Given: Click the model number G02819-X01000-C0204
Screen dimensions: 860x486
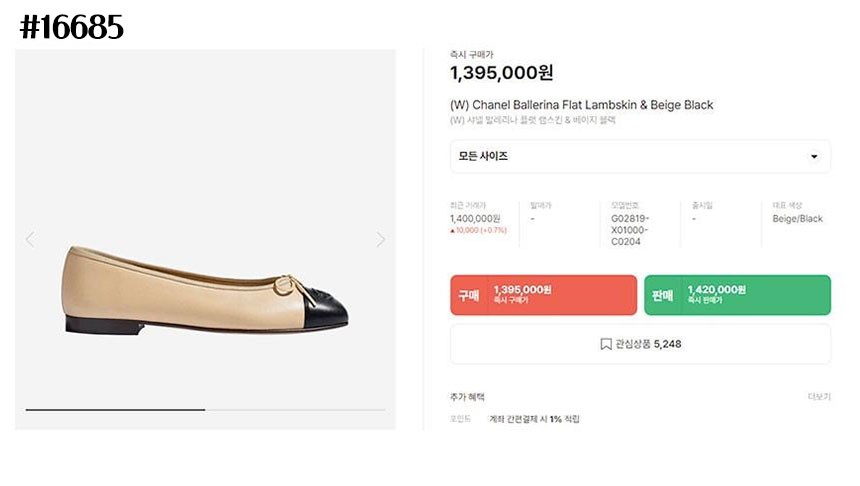Looking at the screenshot, I should (x=630, y=229).
